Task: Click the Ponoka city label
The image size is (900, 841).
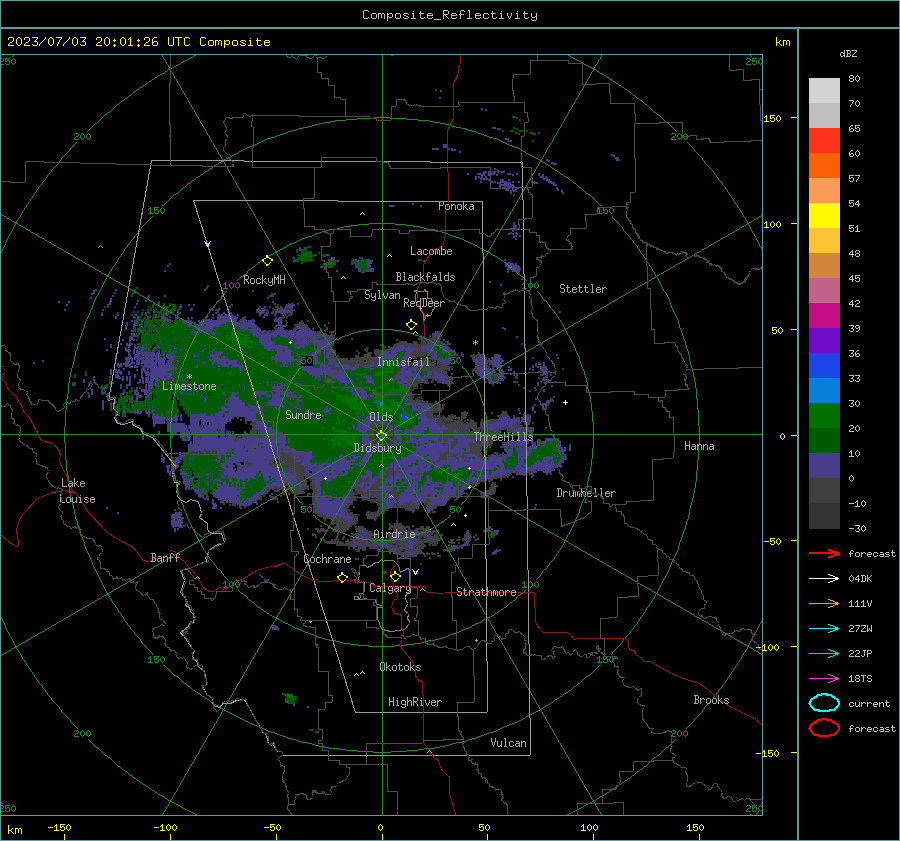Action: point(456,206)
